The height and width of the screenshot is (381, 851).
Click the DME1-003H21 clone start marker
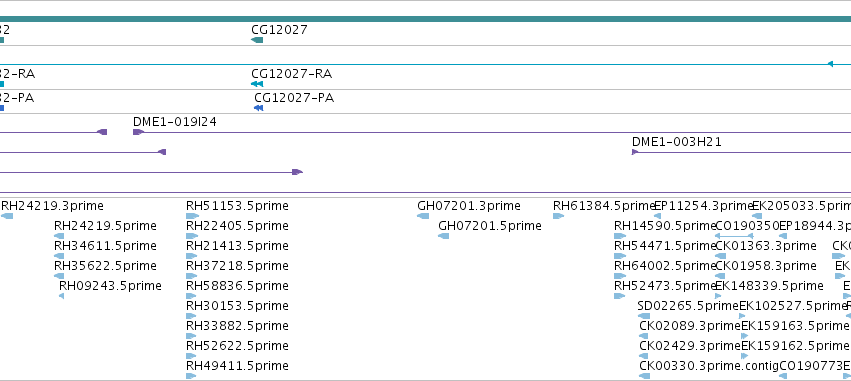coord(634,152)
